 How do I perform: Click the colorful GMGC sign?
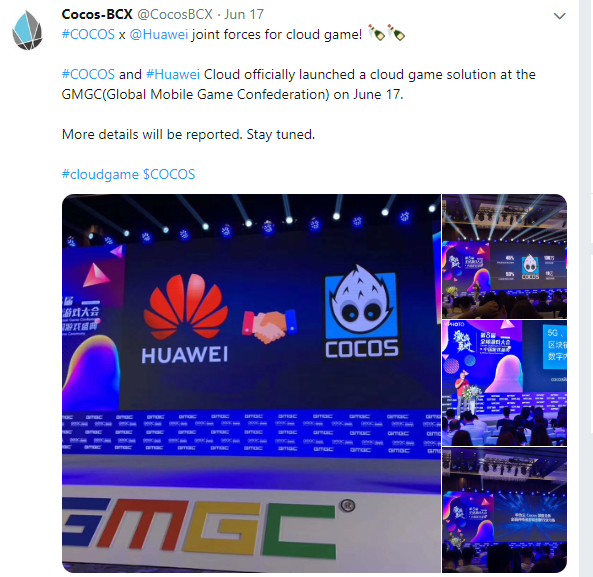tap(199, 527)
